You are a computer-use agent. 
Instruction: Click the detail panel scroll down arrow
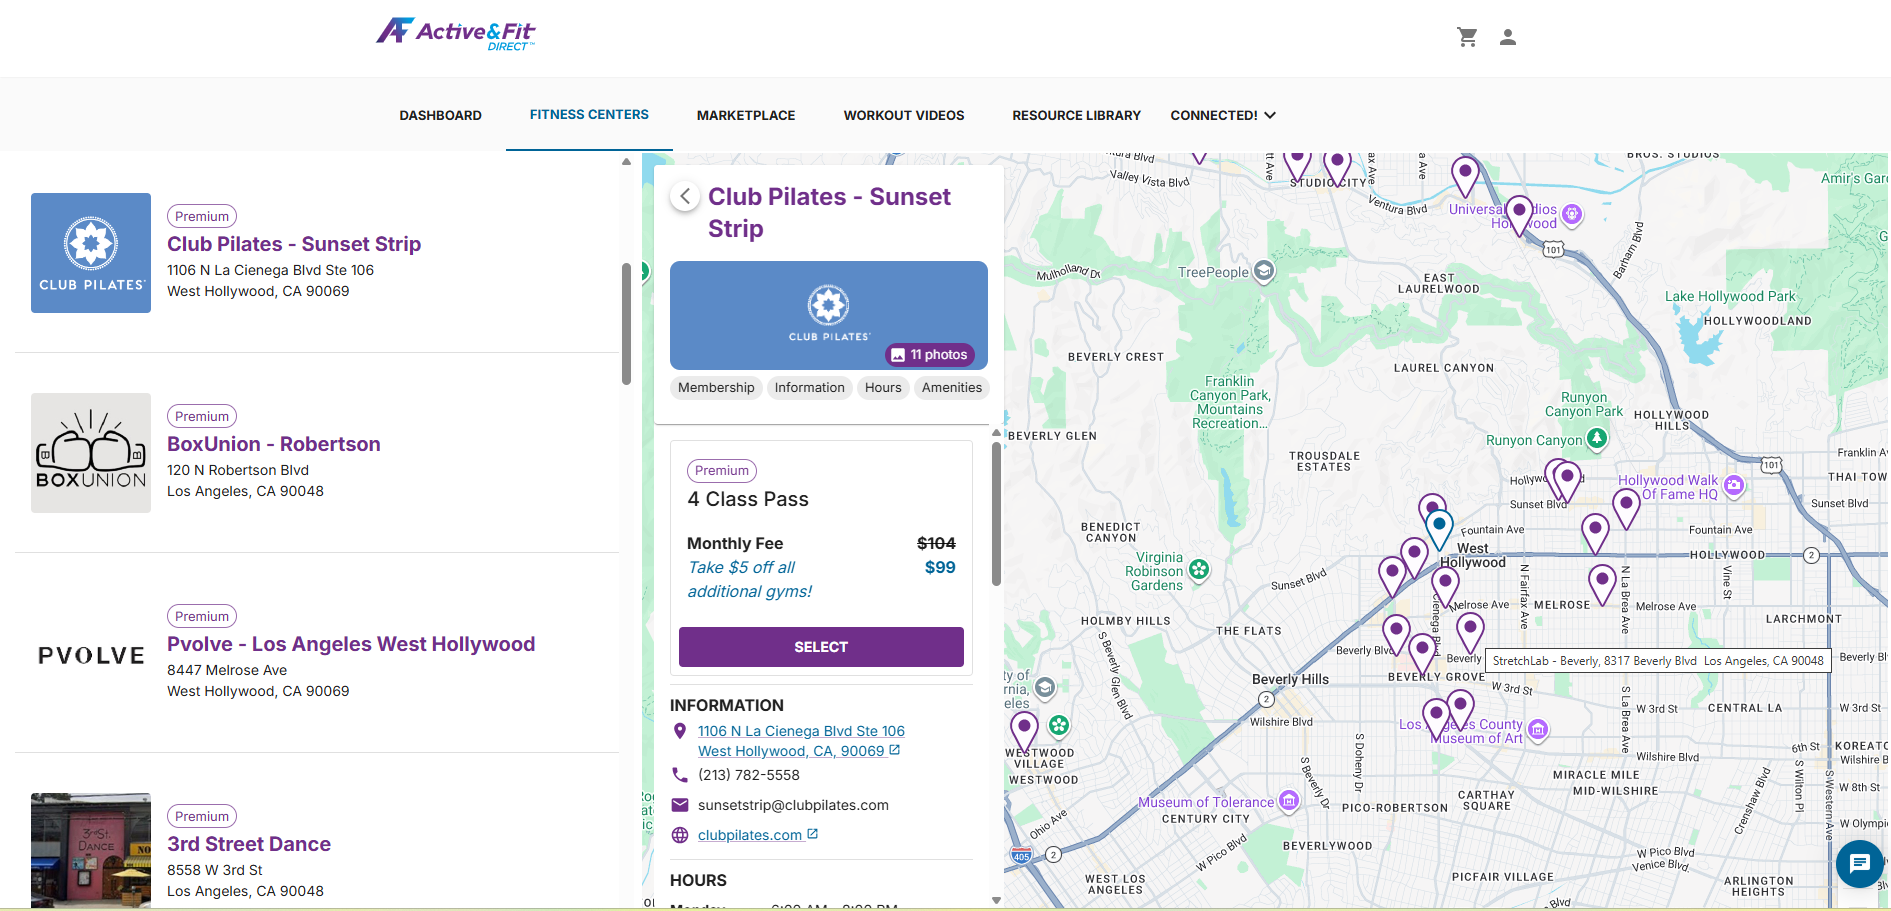(x=996, y=901)
